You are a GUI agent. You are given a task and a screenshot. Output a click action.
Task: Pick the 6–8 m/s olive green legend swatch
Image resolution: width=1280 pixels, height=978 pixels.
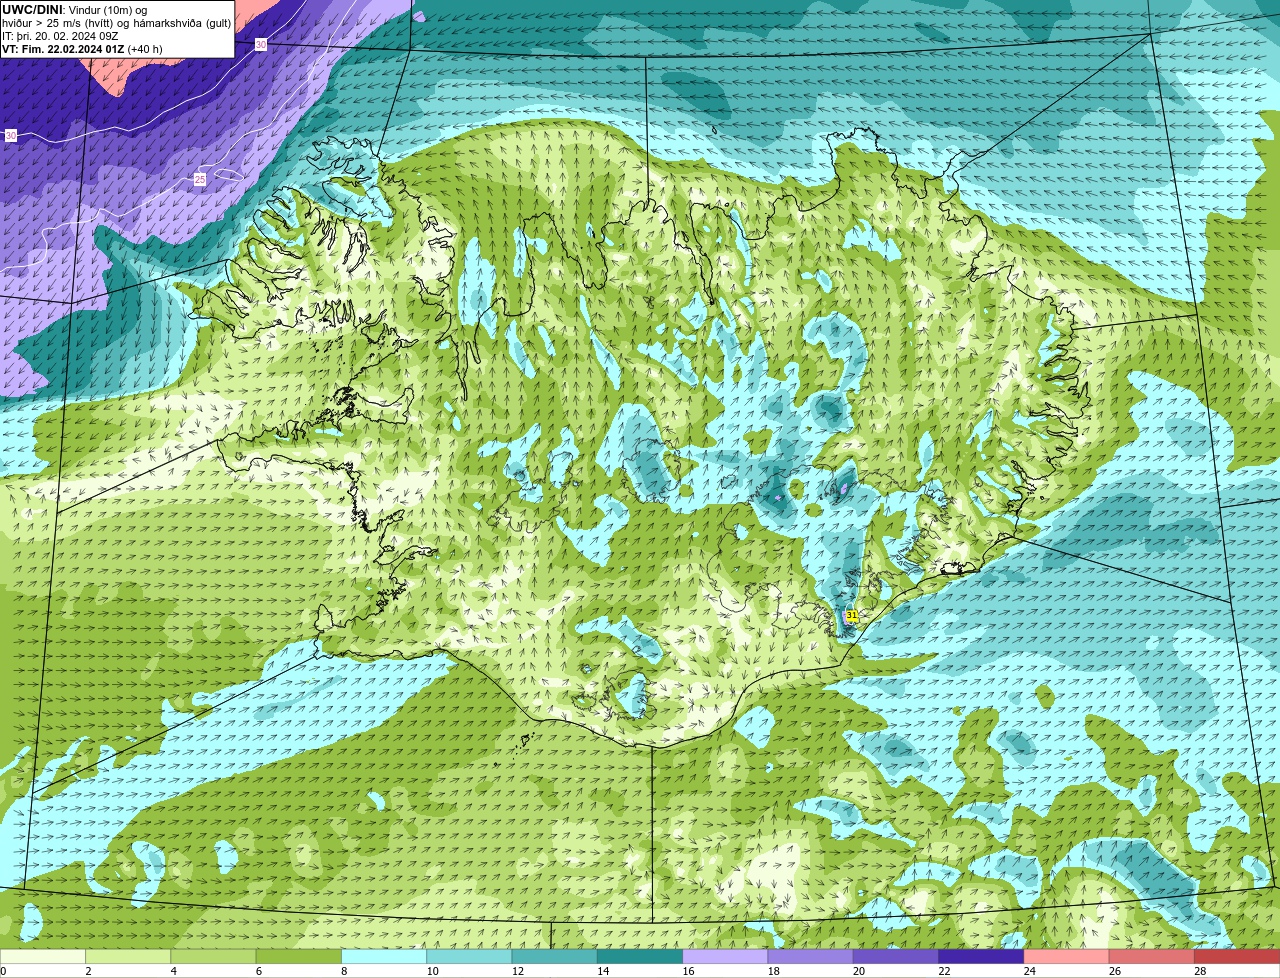pos(298,956)
